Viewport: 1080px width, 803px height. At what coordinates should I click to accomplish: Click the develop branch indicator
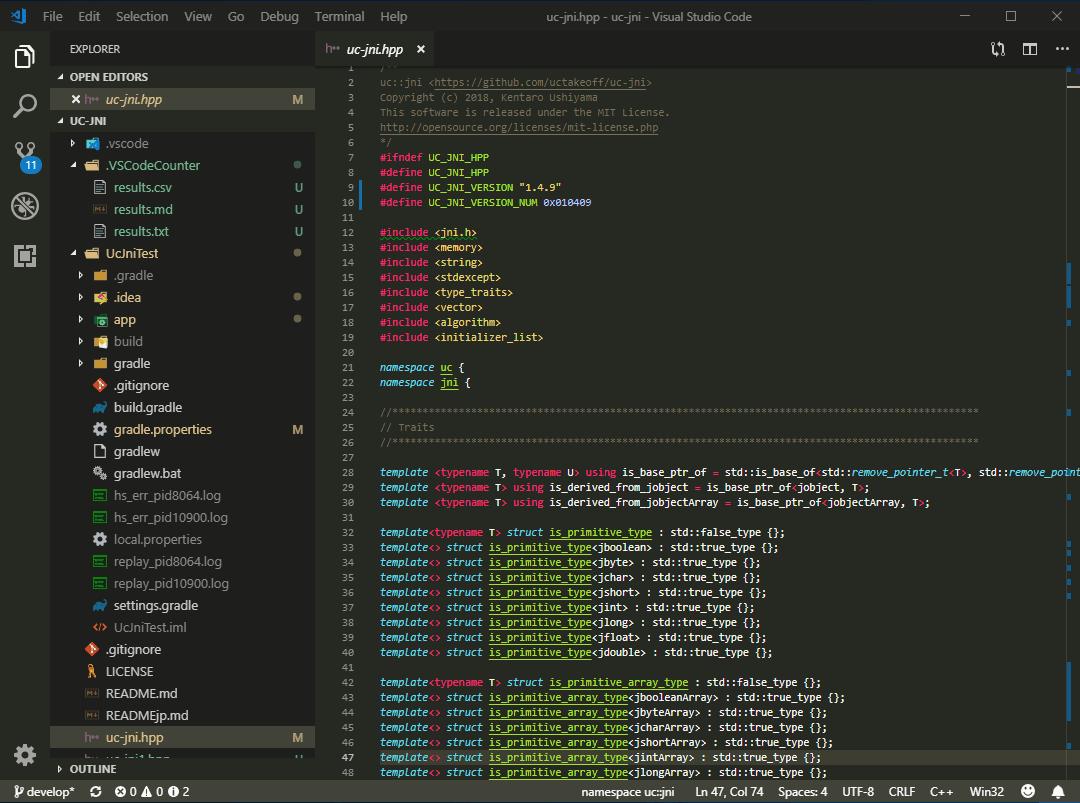38,789
